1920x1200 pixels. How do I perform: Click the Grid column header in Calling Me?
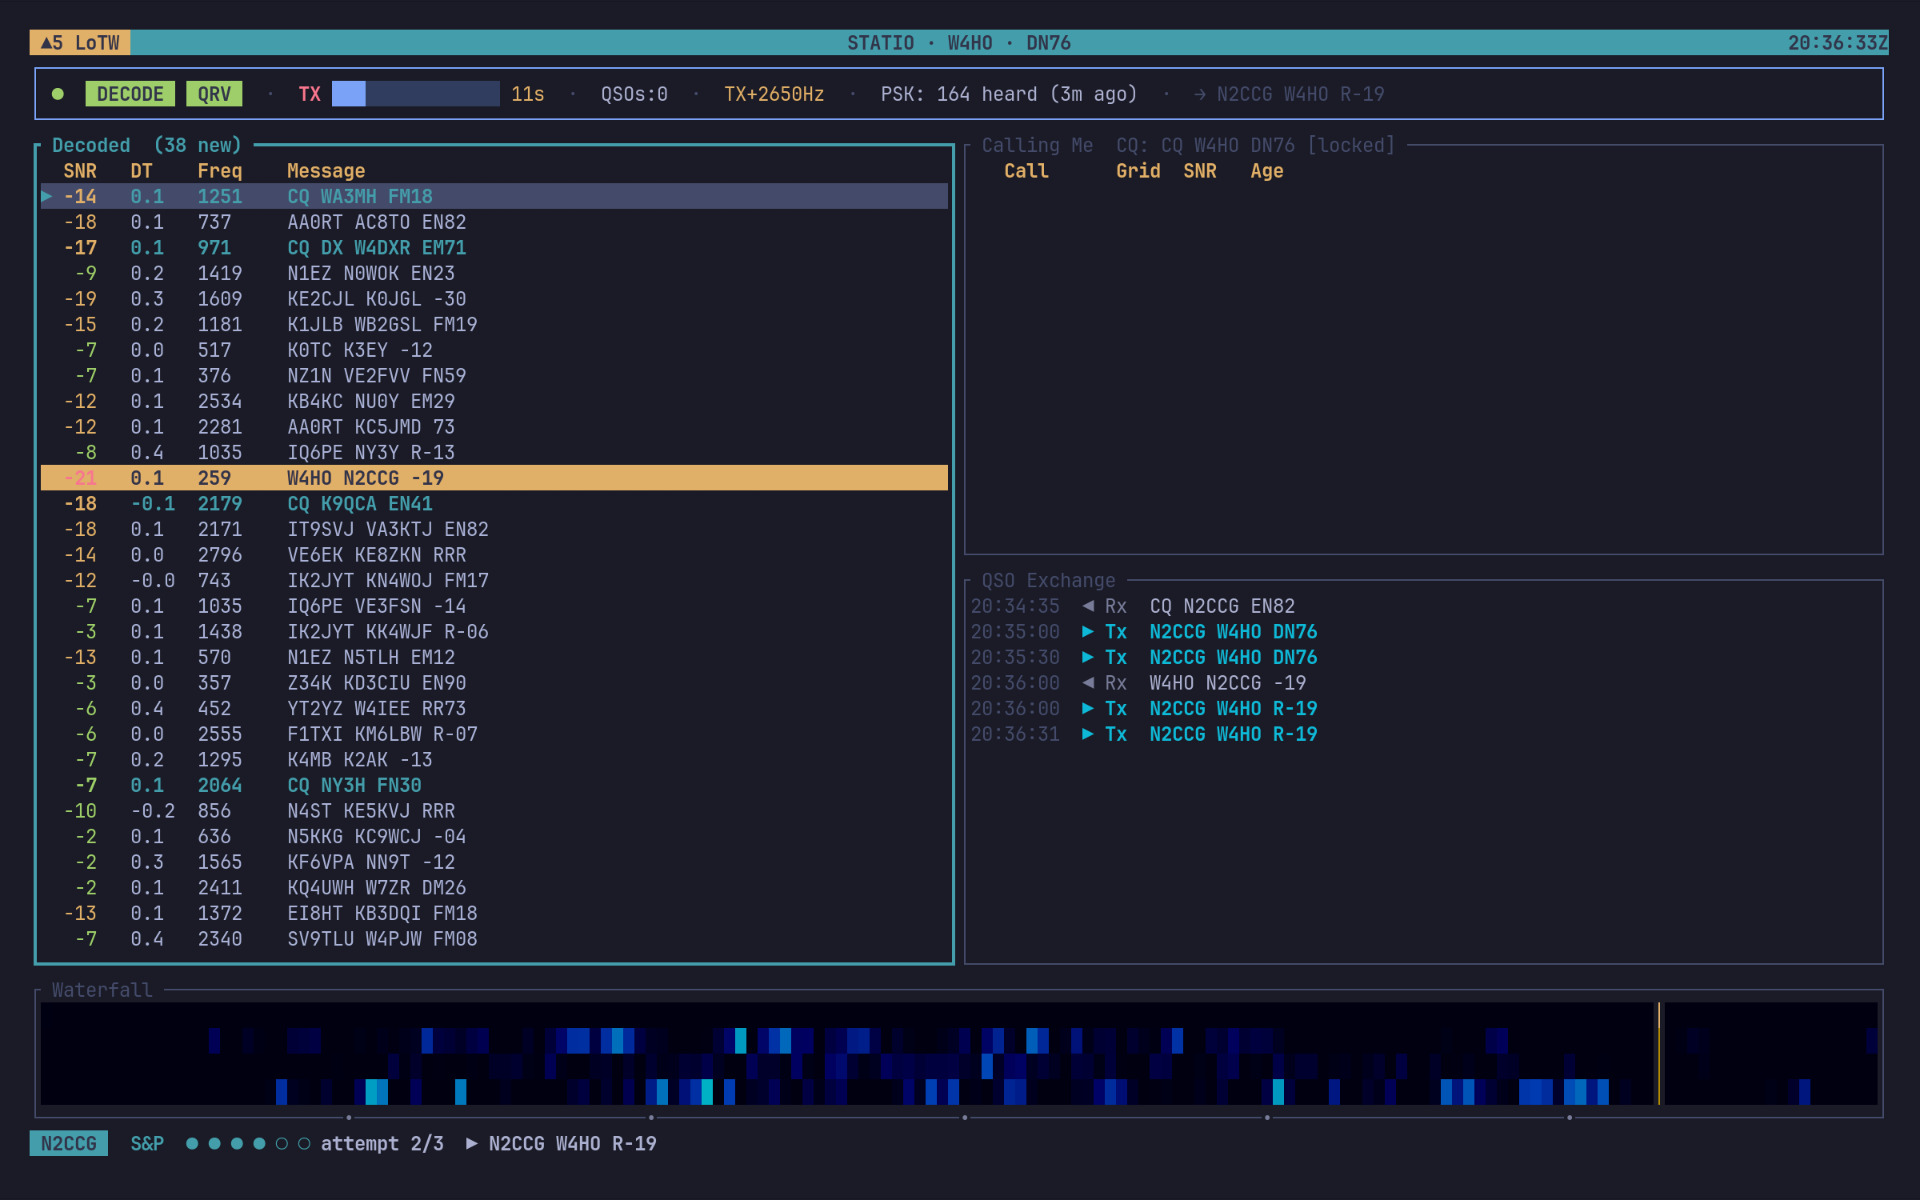(1138, 171)
